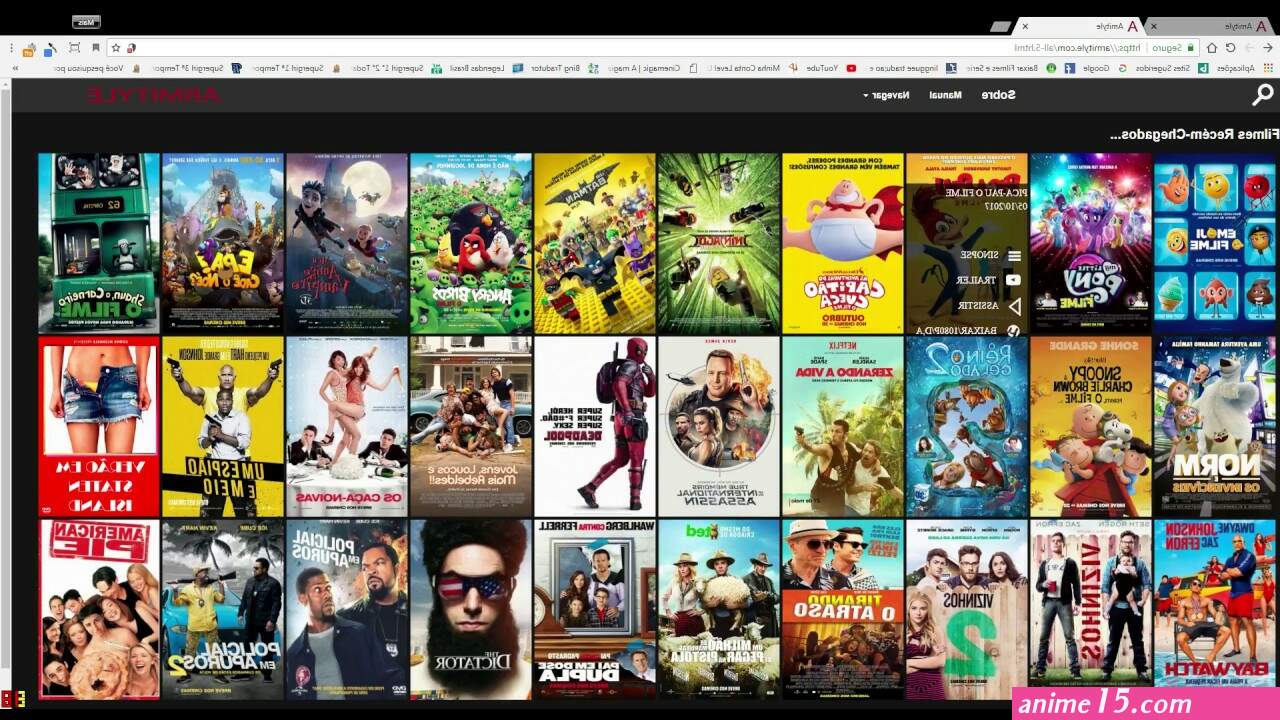1280x720 pixels.
Task: Open the Pai em Dose Dupla poster
Action: [x=595, y=609]
